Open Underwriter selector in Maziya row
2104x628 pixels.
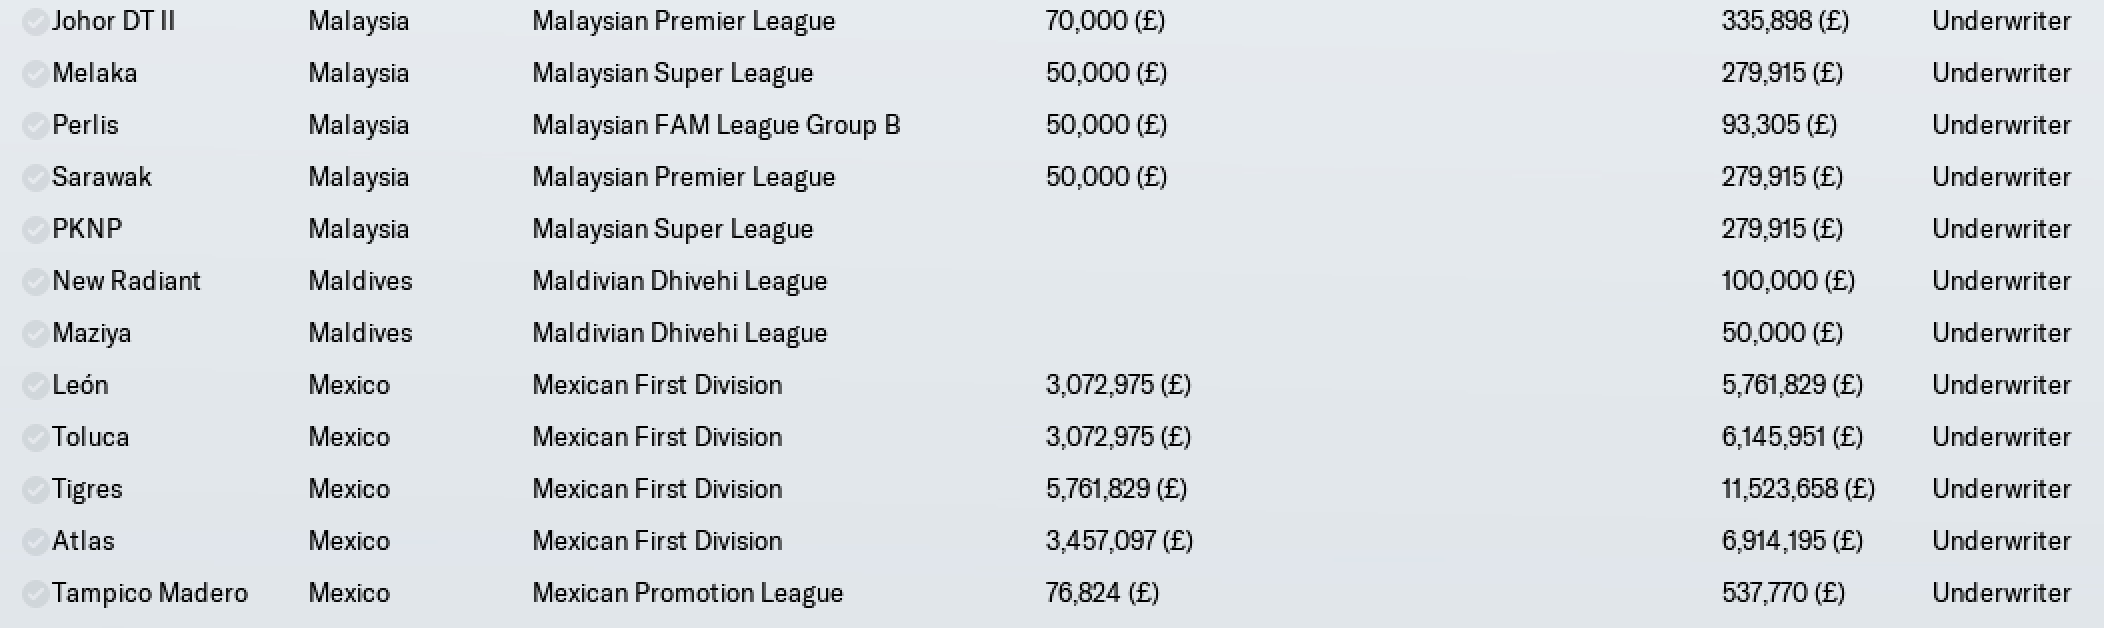(2001, 333)
